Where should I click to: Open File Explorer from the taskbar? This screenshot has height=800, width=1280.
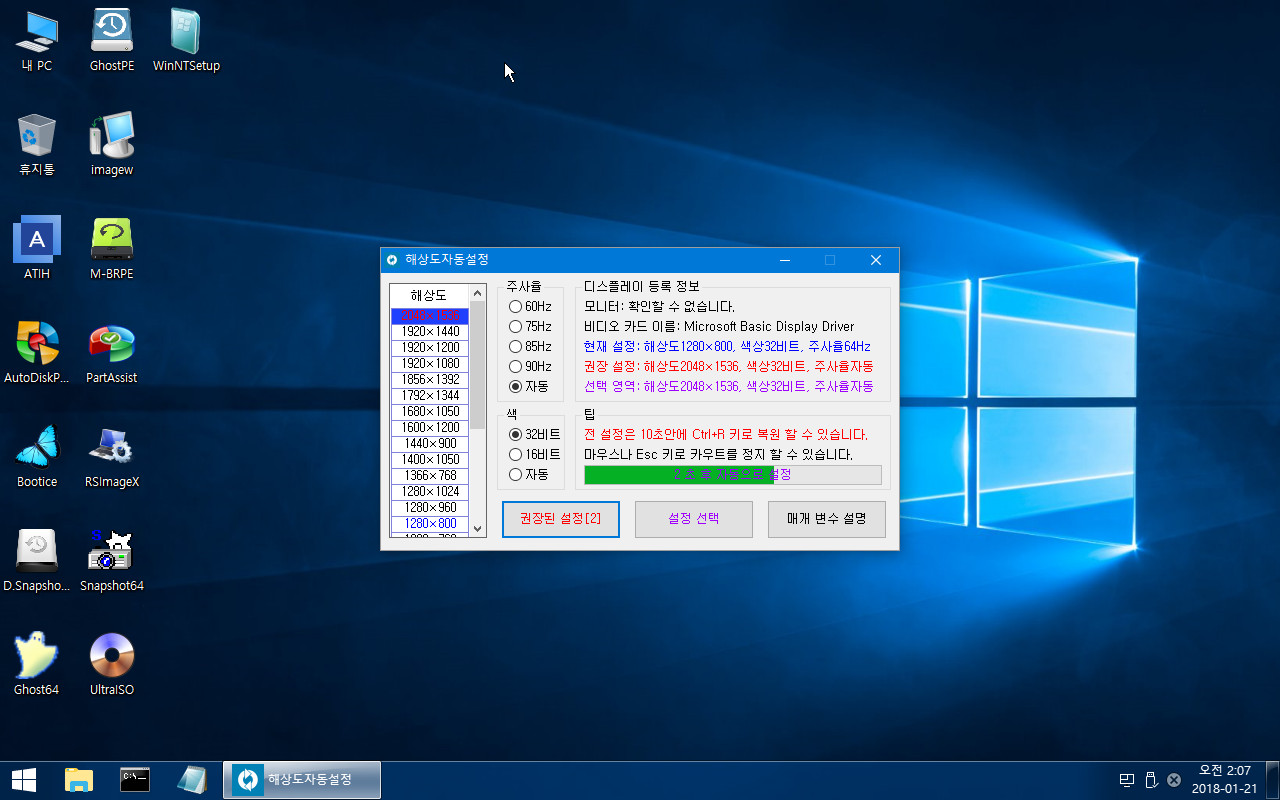tap(79, 779)
